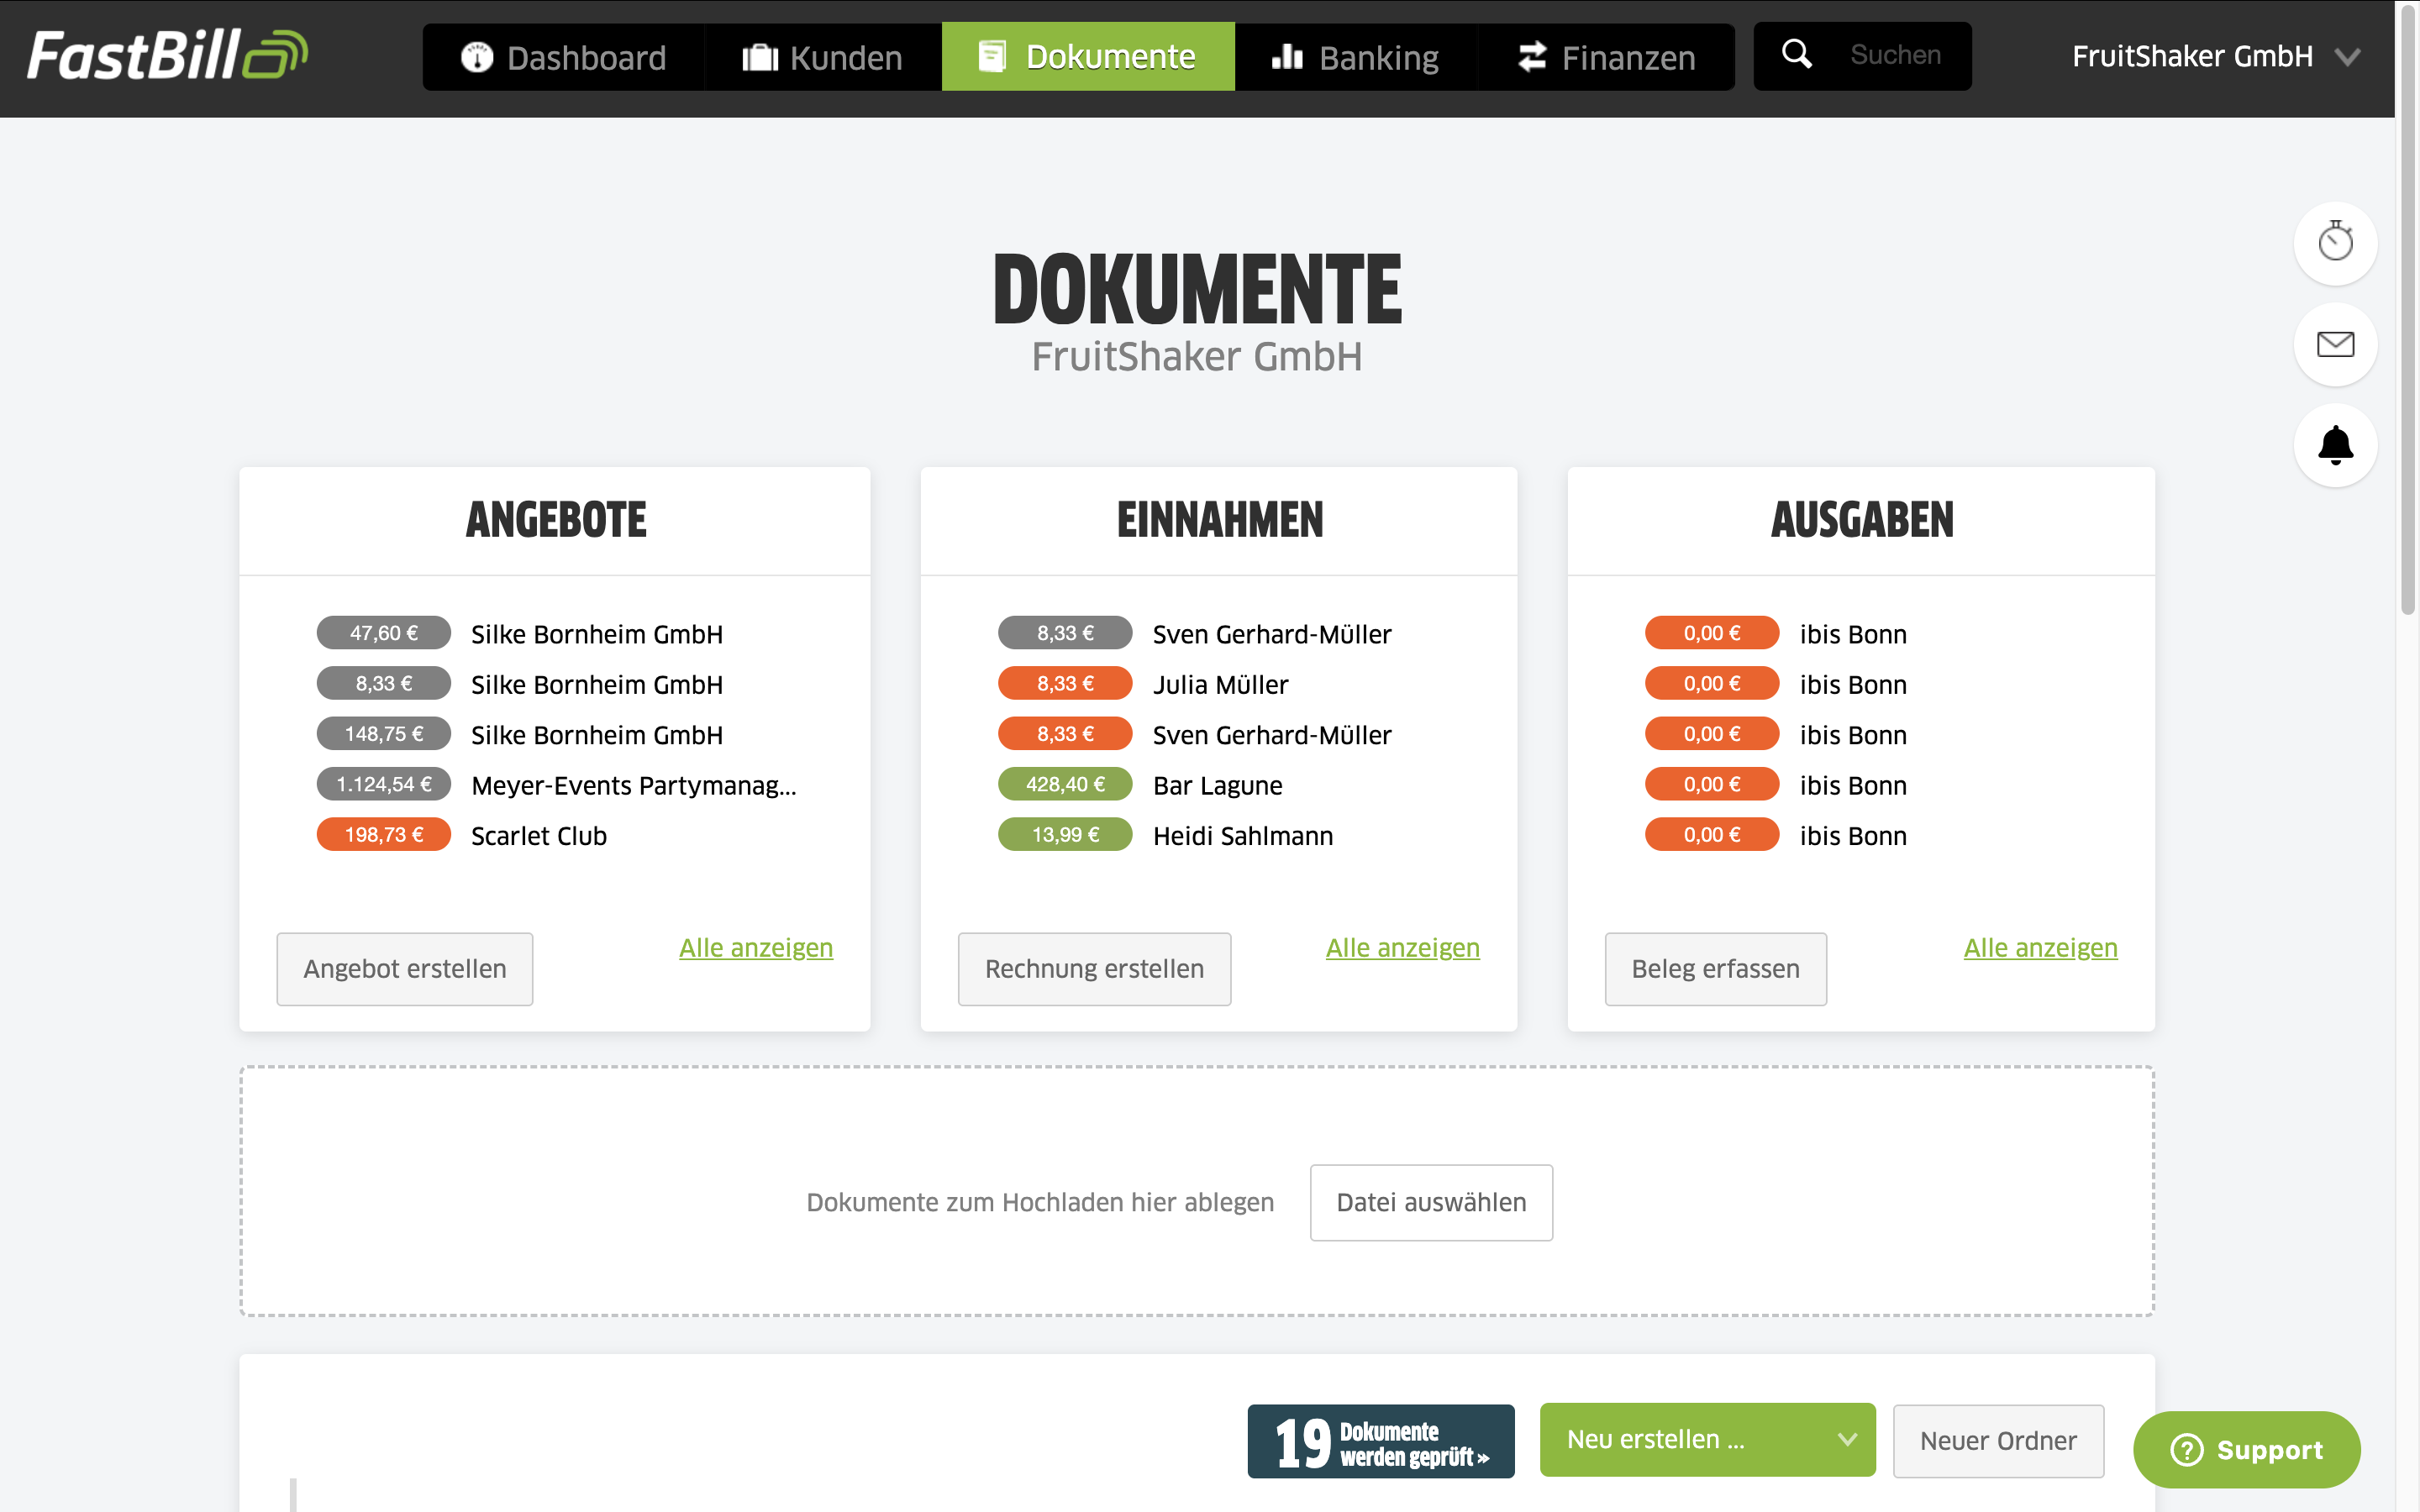
Task: Open the Dashboard tab
Action: [x=564, y=57]
